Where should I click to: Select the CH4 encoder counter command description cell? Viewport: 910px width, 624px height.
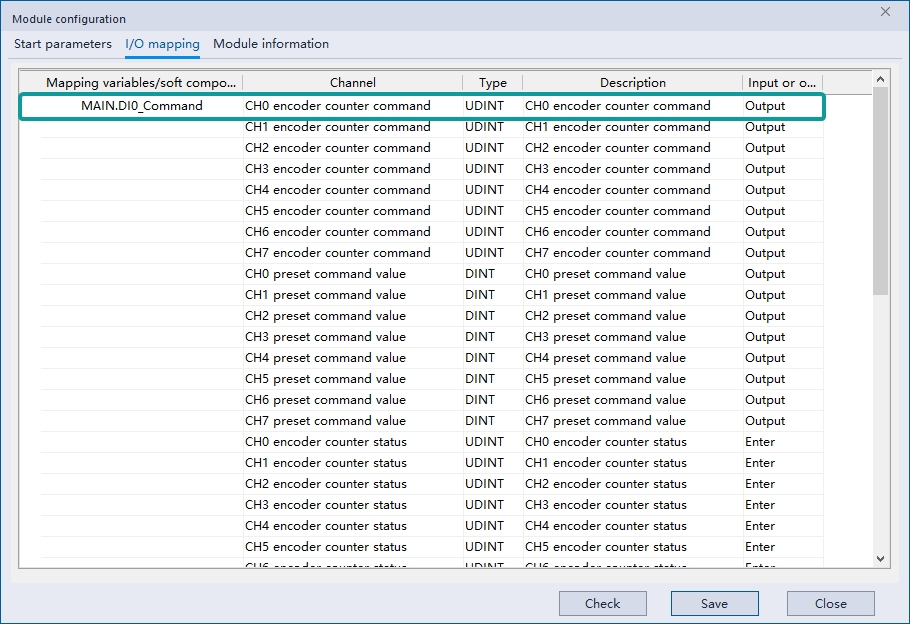click(633, 190)
